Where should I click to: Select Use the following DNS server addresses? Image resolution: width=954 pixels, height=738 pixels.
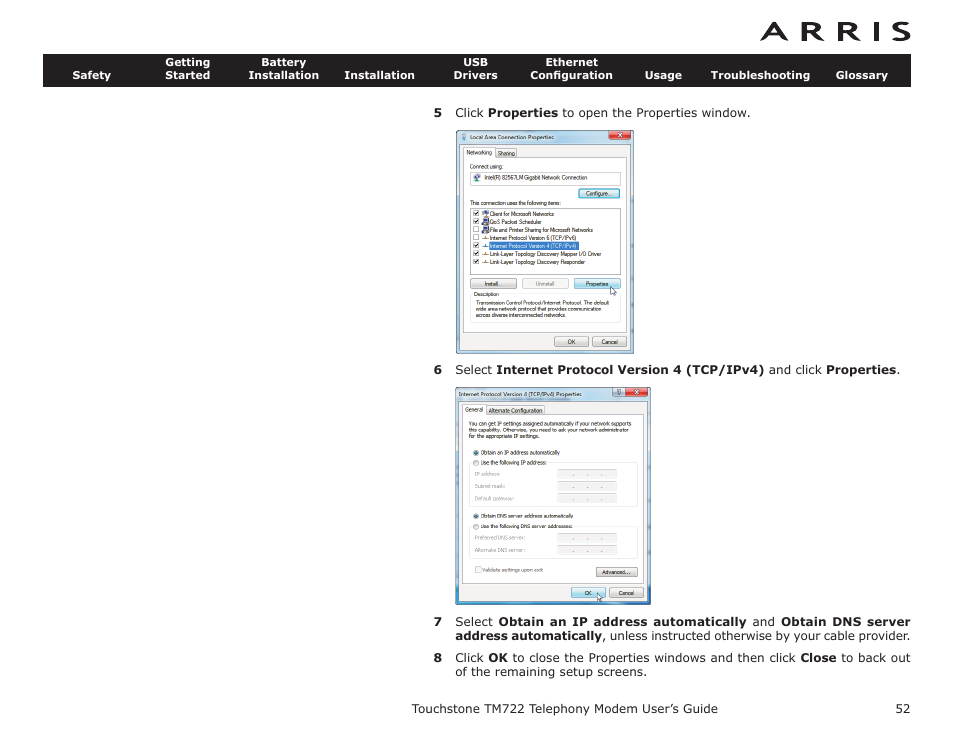tap(476, 526)
